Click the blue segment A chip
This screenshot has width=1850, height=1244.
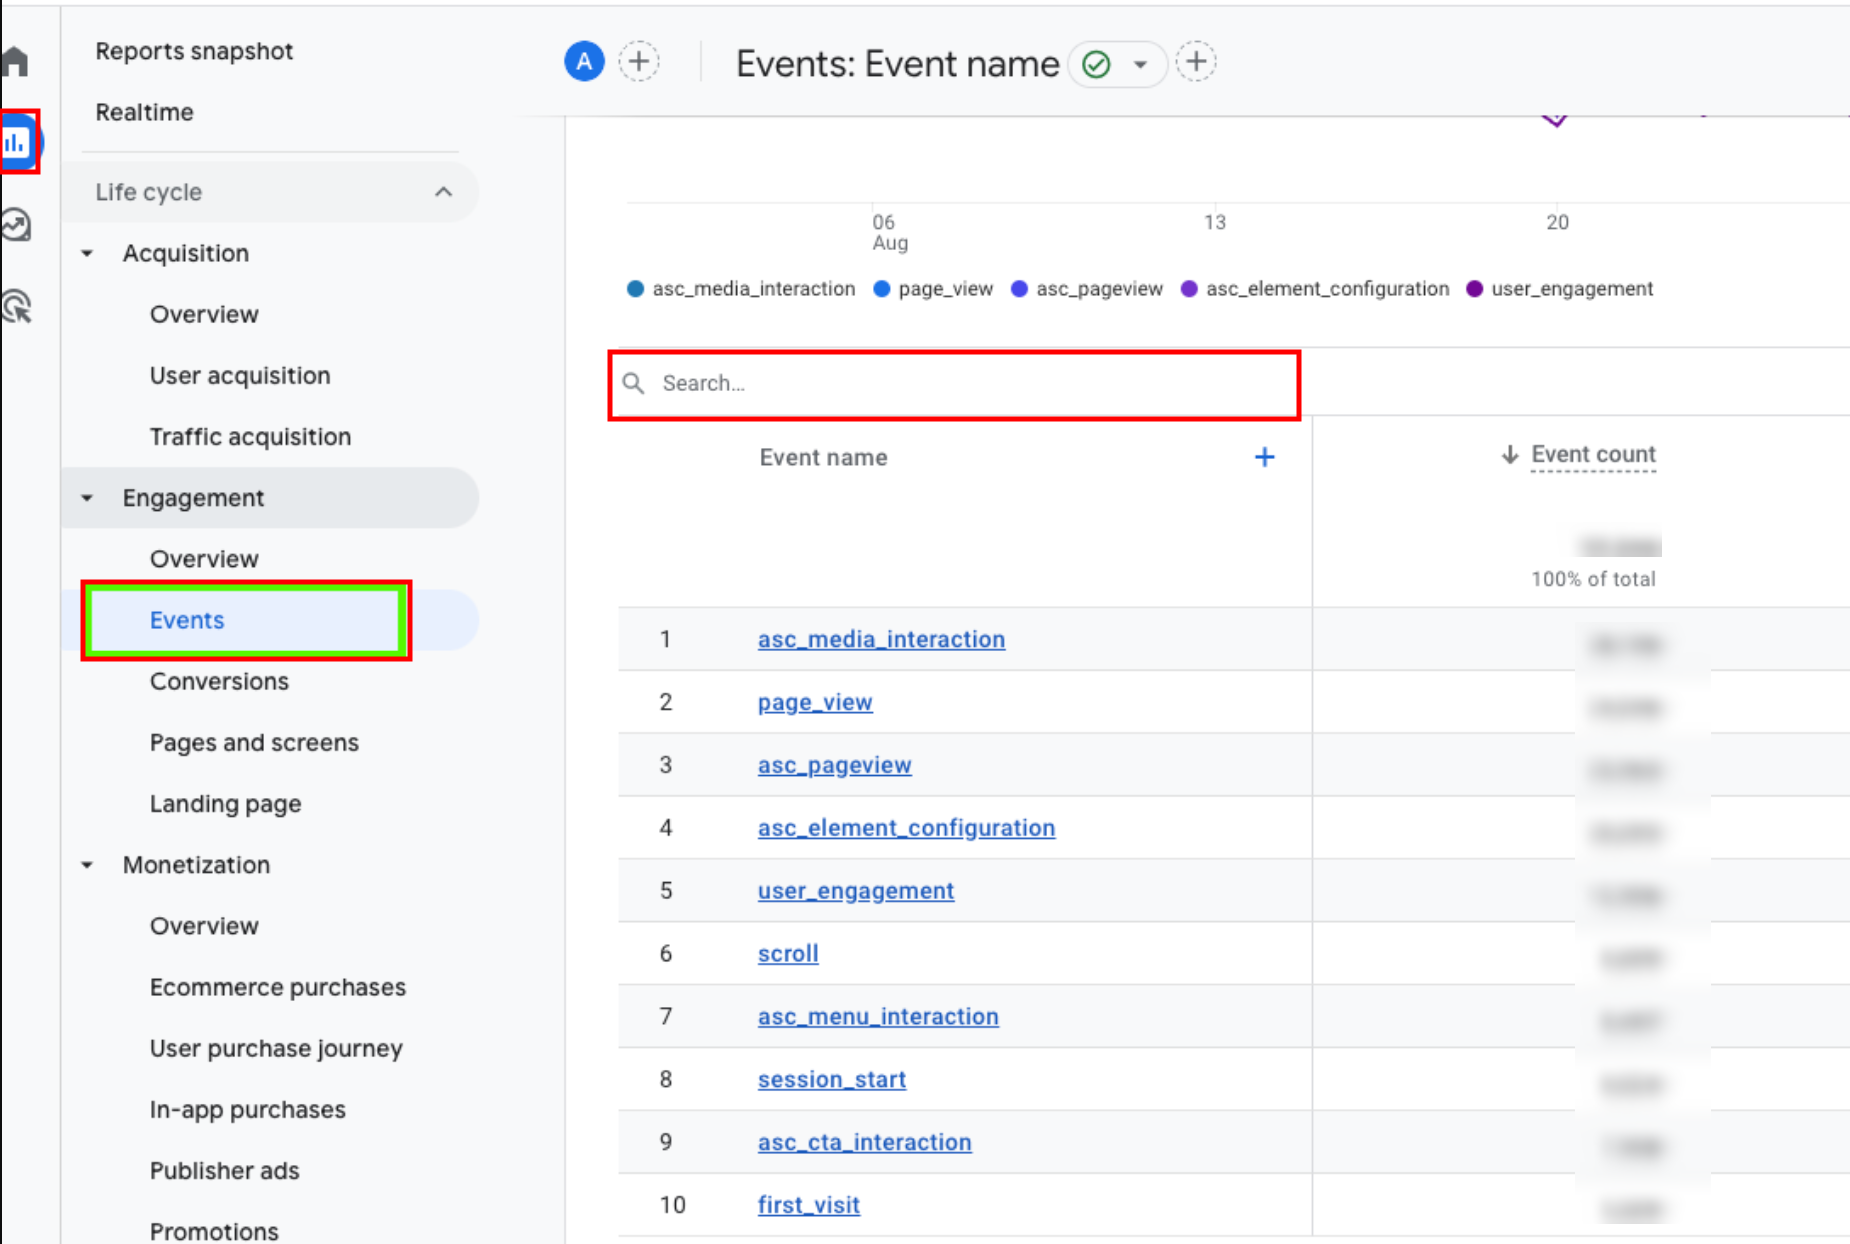pyautogui.click(x=584, y=61)
